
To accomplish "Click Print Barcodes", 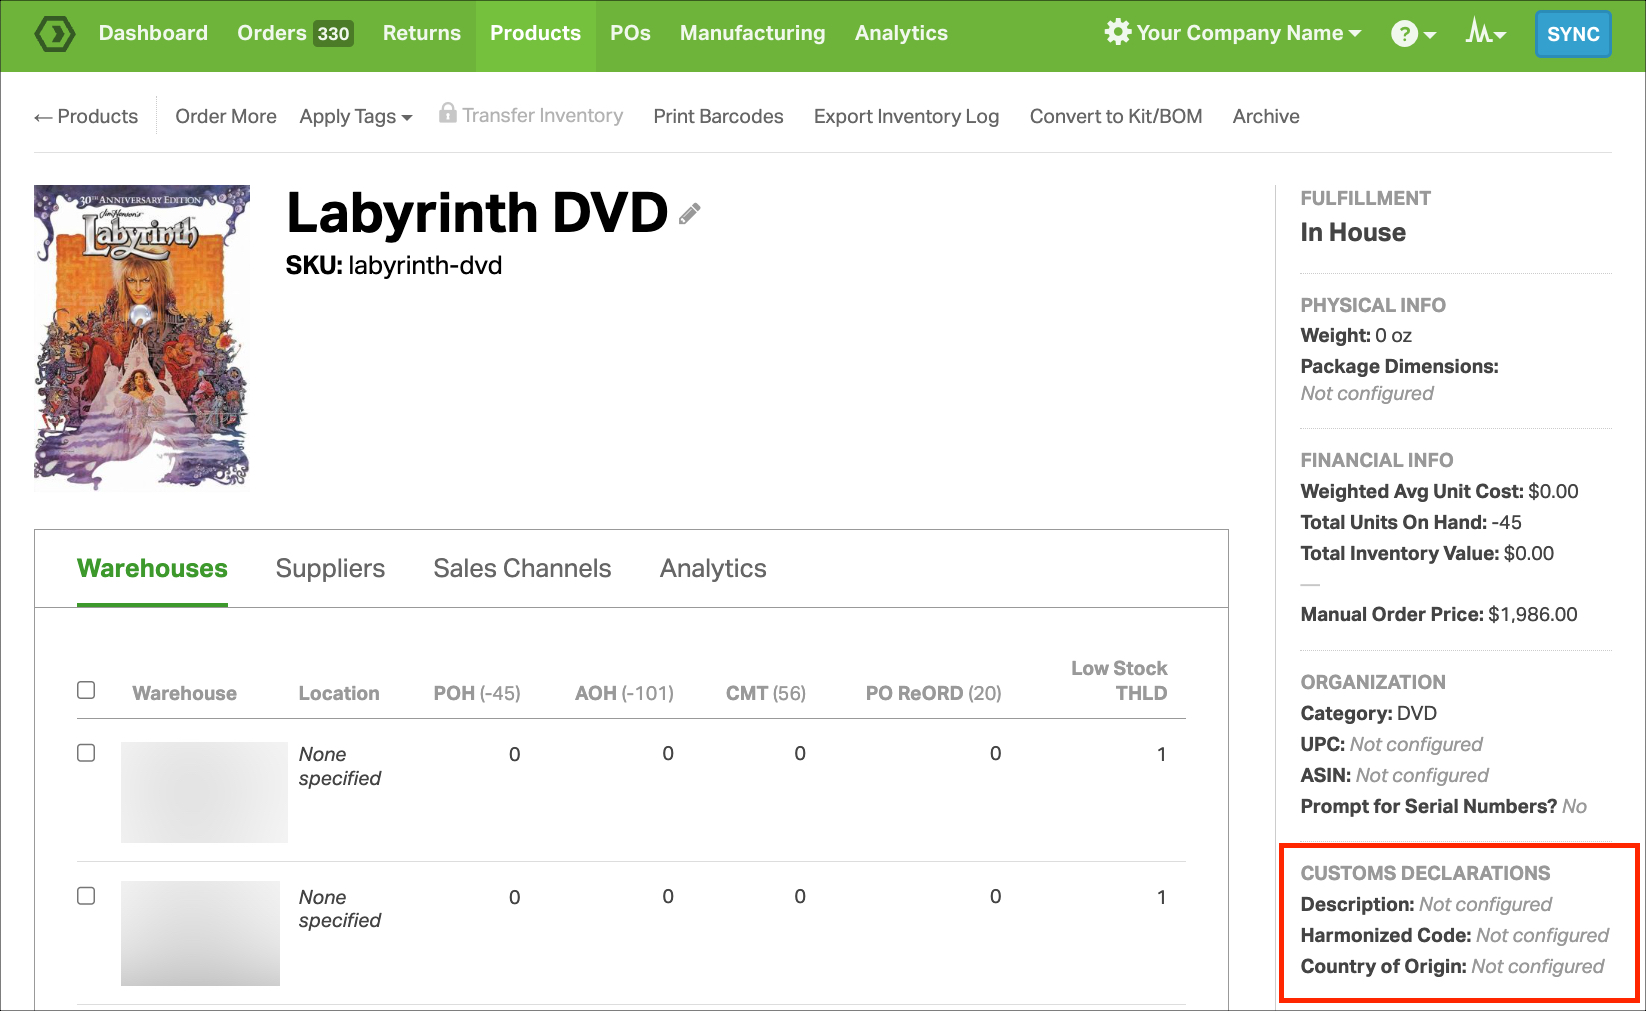I will (x=718, y=116).
